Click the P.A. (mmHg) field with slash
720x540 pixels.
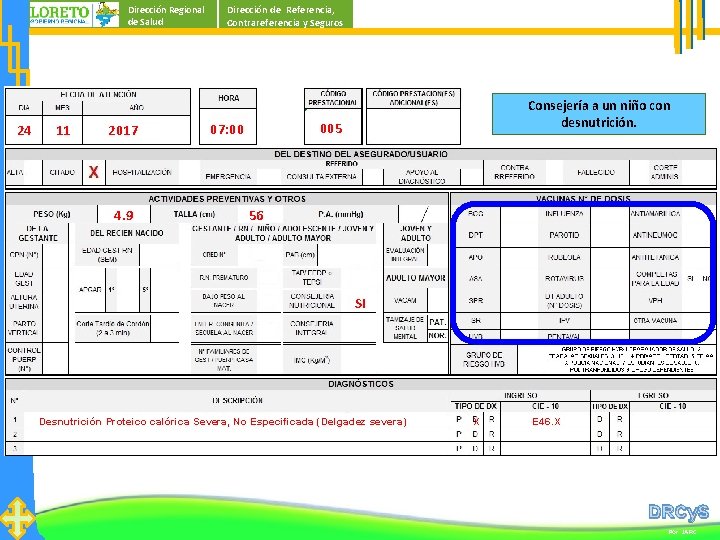[x=423, y=214]
